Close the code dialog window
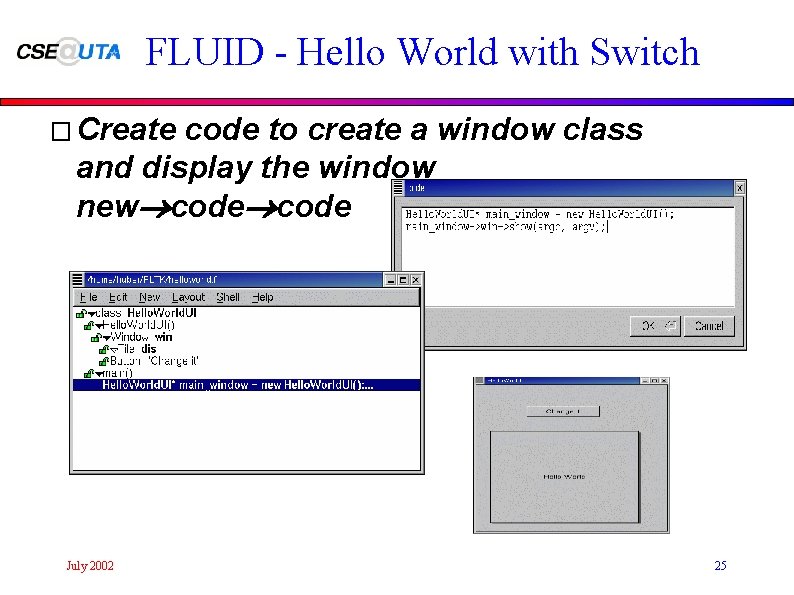The height and width of the screenshot is (595, 794). tap(739, 188)
